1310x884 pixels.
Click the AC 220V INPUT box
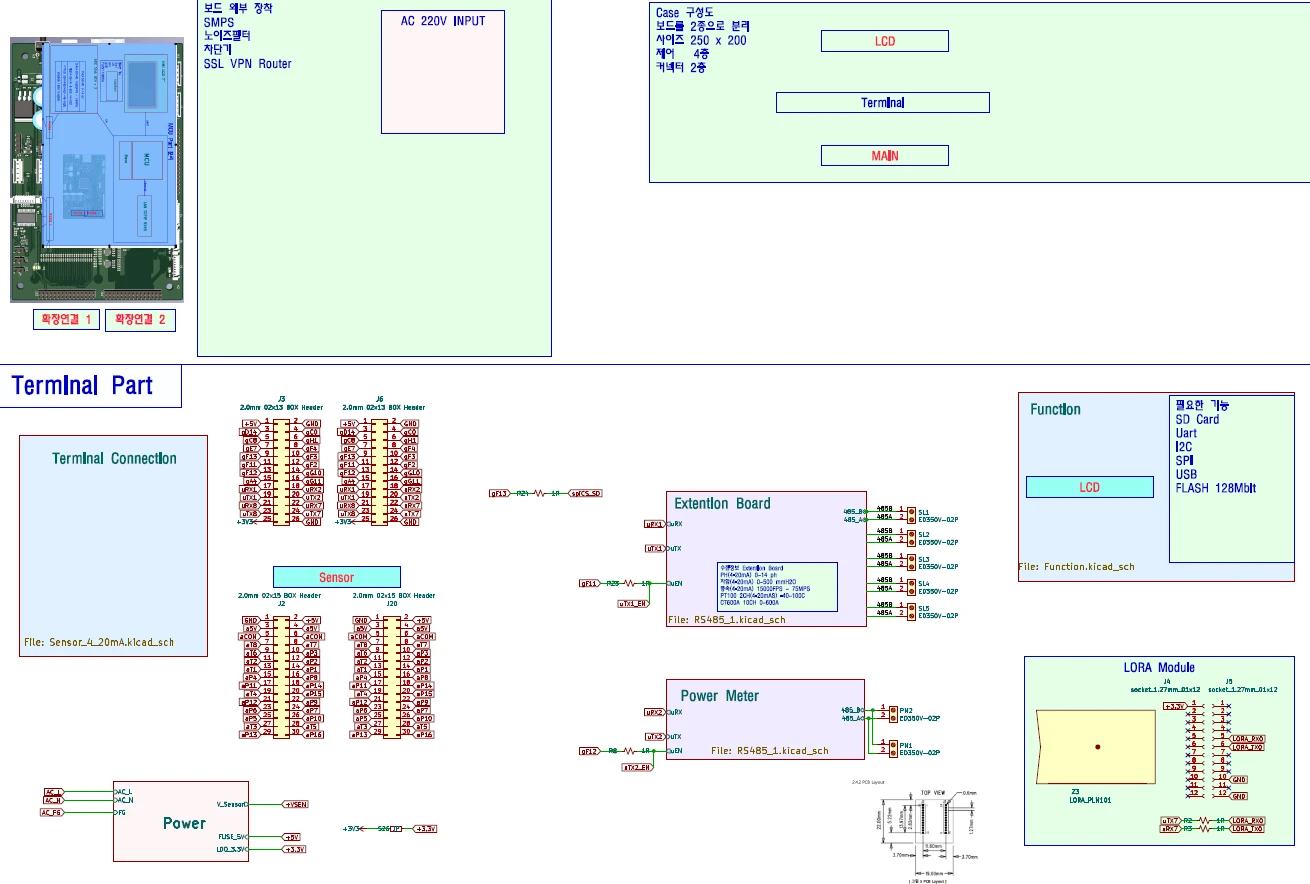(x=443, y=72)
